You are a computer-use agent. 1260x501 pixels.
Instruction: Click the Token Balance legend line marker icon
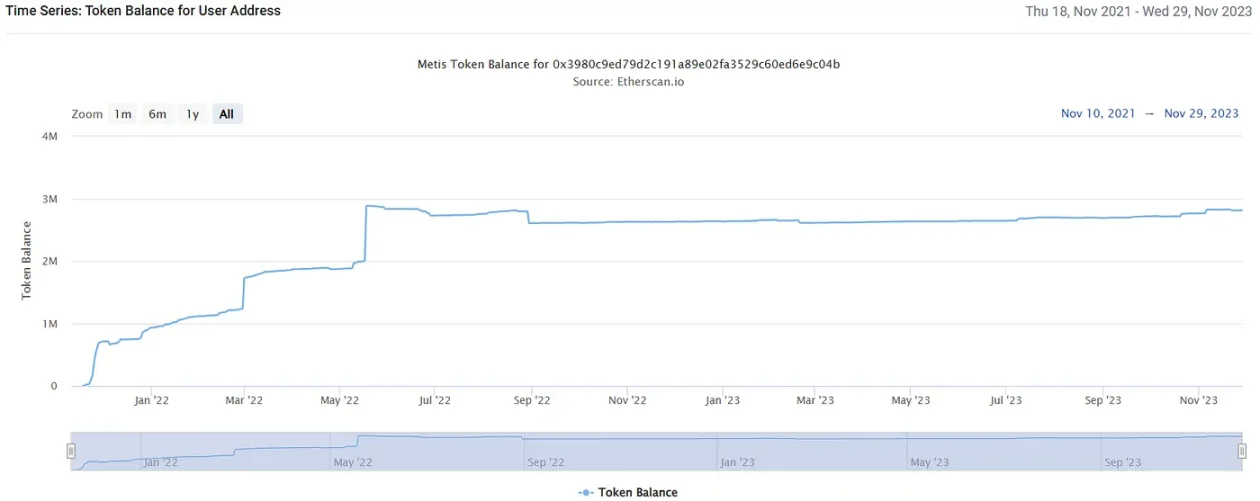click(x=585, y=492)
